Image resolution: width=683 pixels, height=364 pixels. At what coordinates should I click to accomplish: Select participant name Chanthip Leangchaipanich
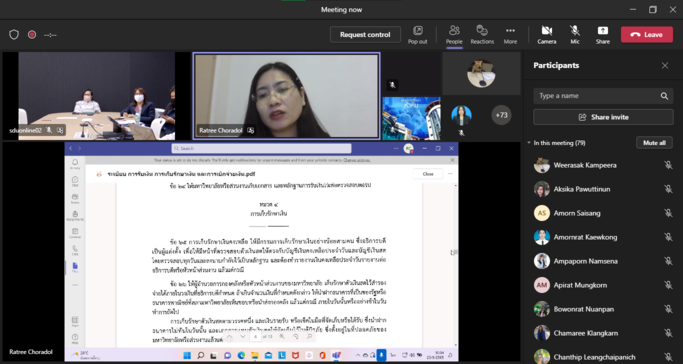click(x=595, y=357)
